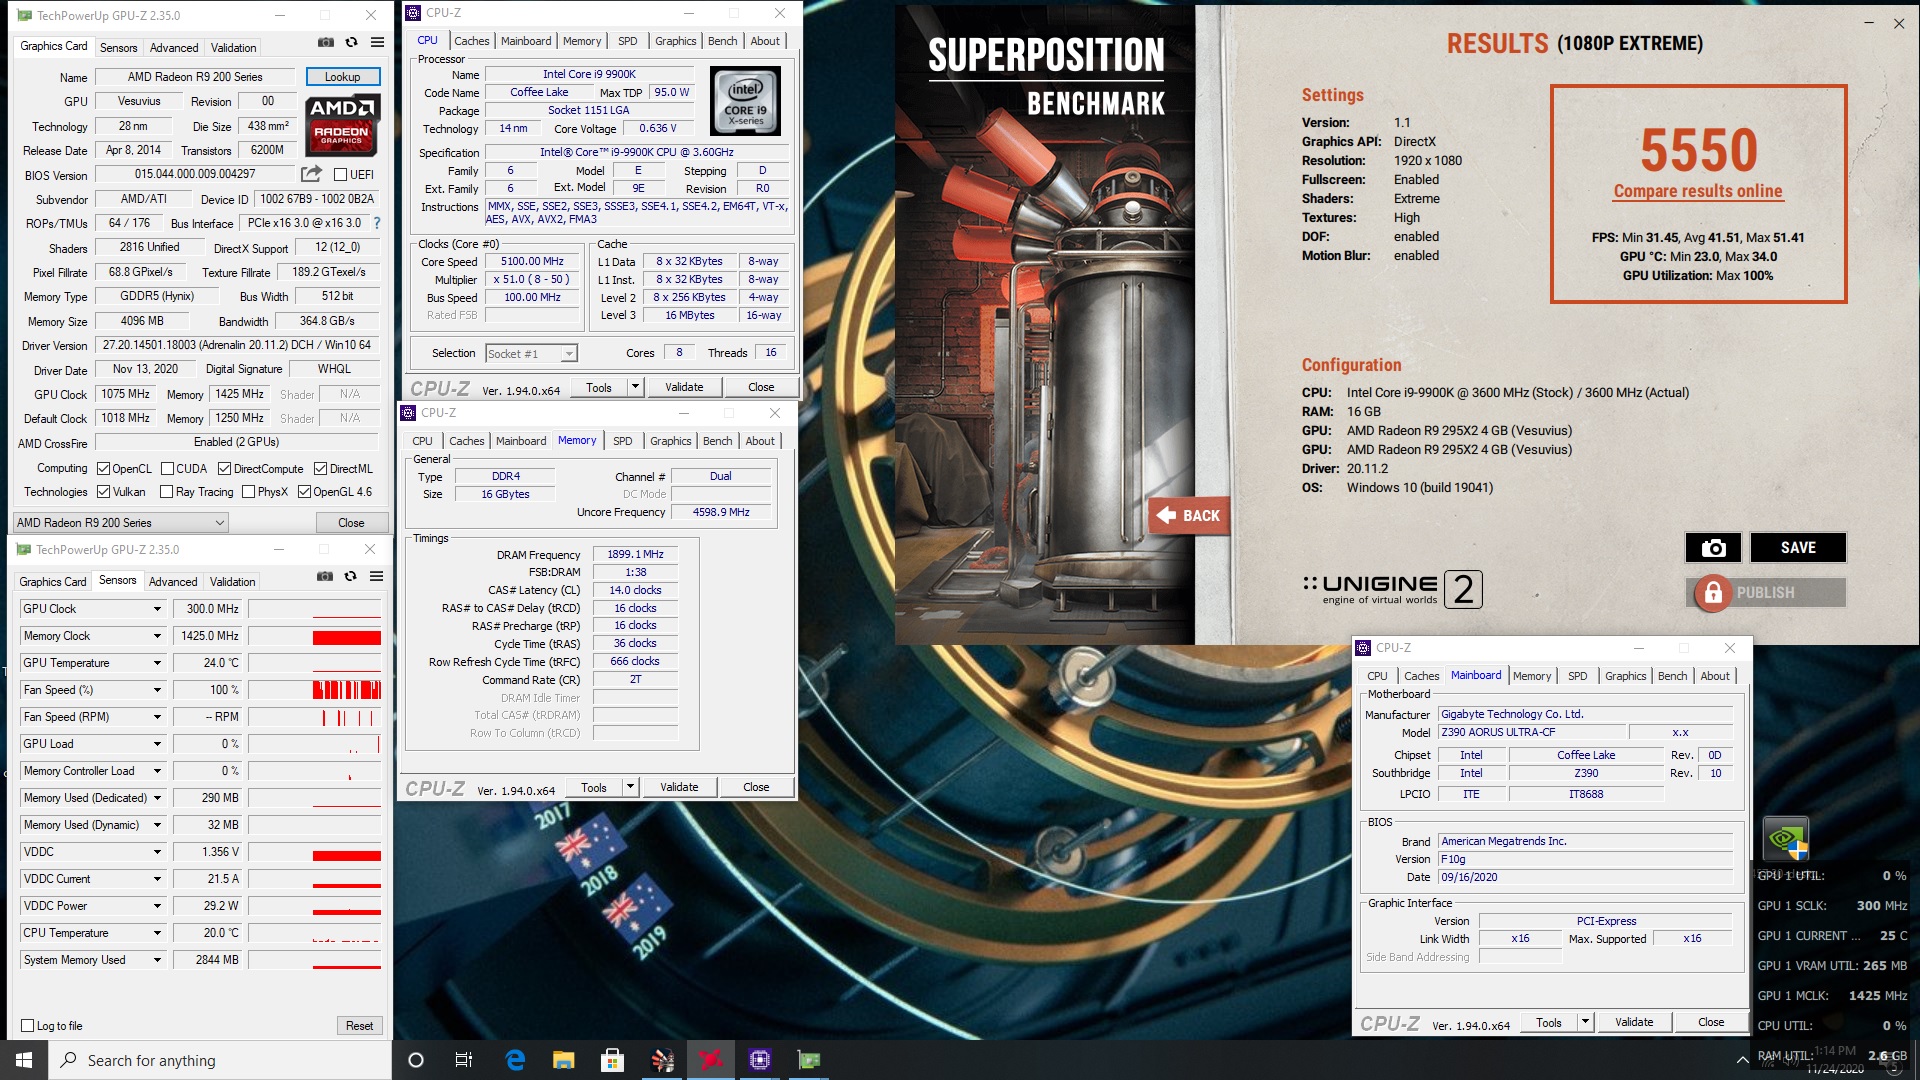The image size is (1920, 1080).
Task: Open Graphics tab in CPU-Z CPU window
Action: [x=676, y=41]
